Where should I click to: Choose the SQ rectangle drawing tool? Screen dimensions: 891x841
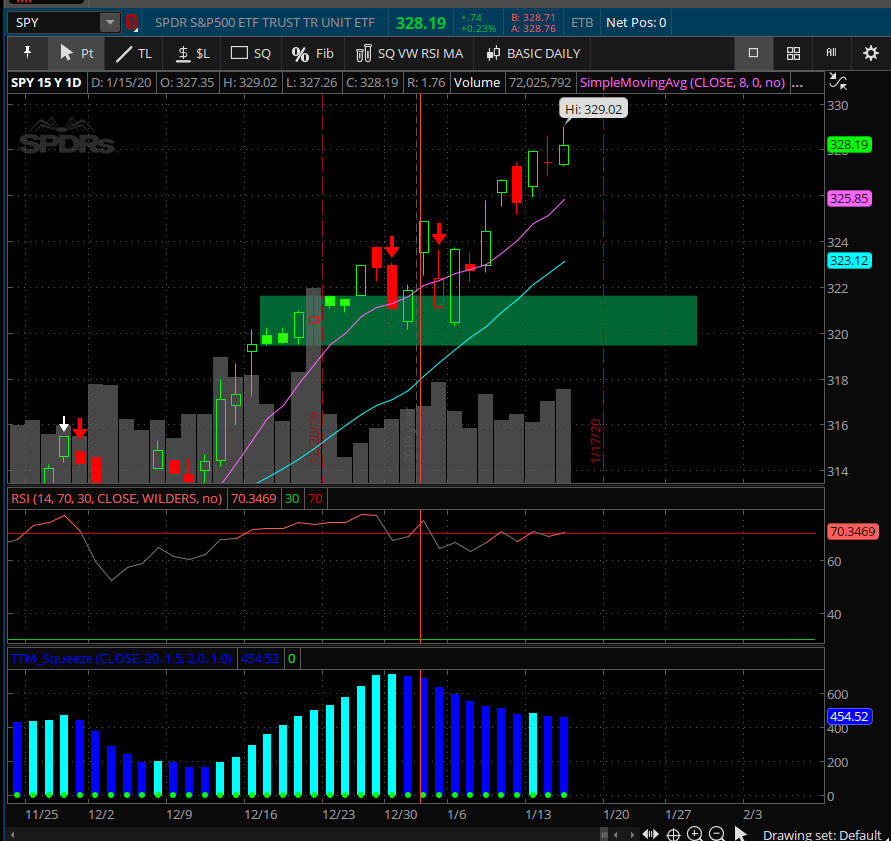[x=251, y=53]
